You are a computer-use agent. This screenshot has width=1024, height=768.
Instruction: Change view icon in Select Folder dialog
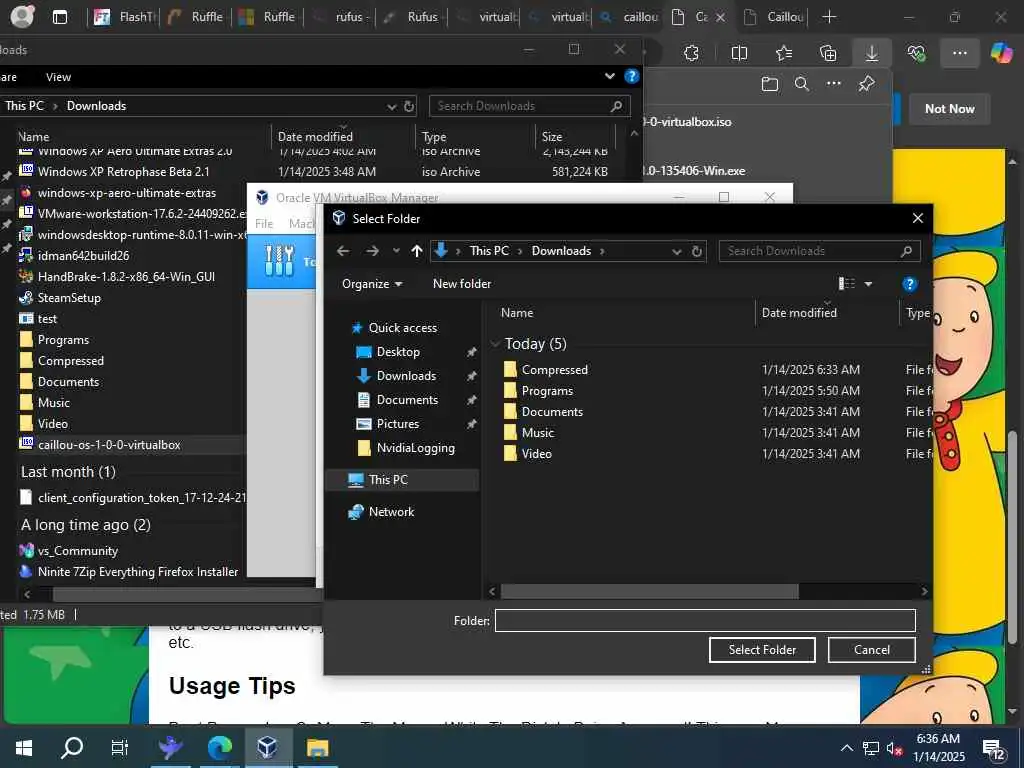pos(846,283)
